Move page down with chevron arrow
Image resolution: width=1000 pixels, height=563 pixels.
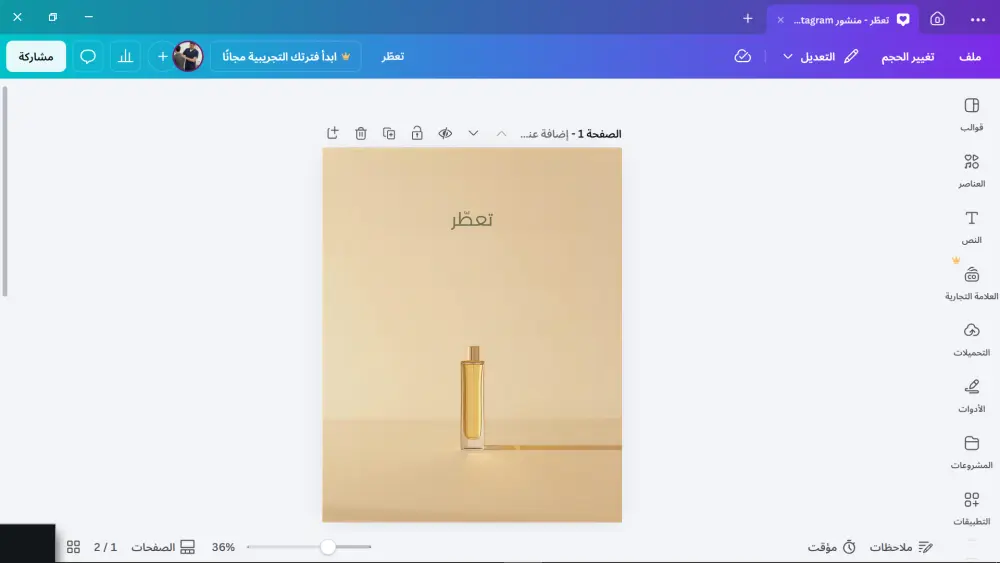tap(473, 133)
